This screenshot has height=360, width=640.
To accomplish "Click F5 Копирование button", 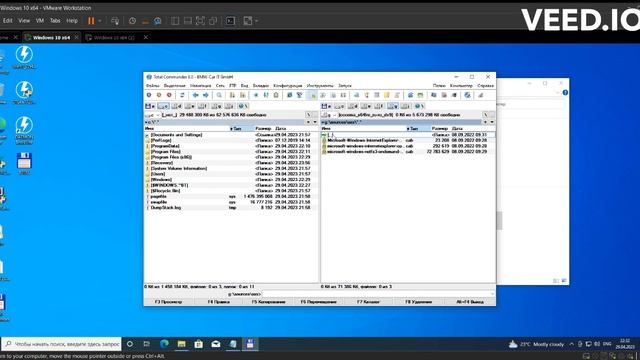I will coord(269,302).
